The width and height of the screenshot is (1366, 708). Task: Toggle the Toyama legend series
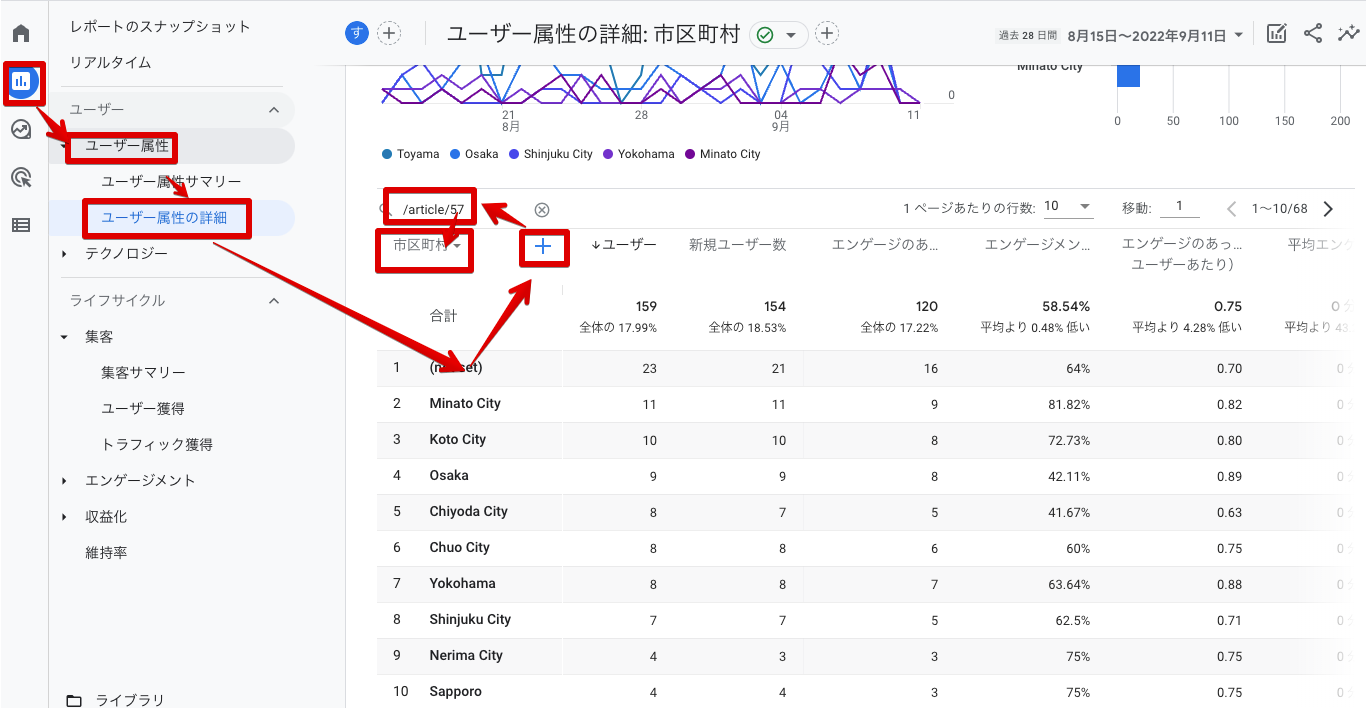tap(411, 154)
